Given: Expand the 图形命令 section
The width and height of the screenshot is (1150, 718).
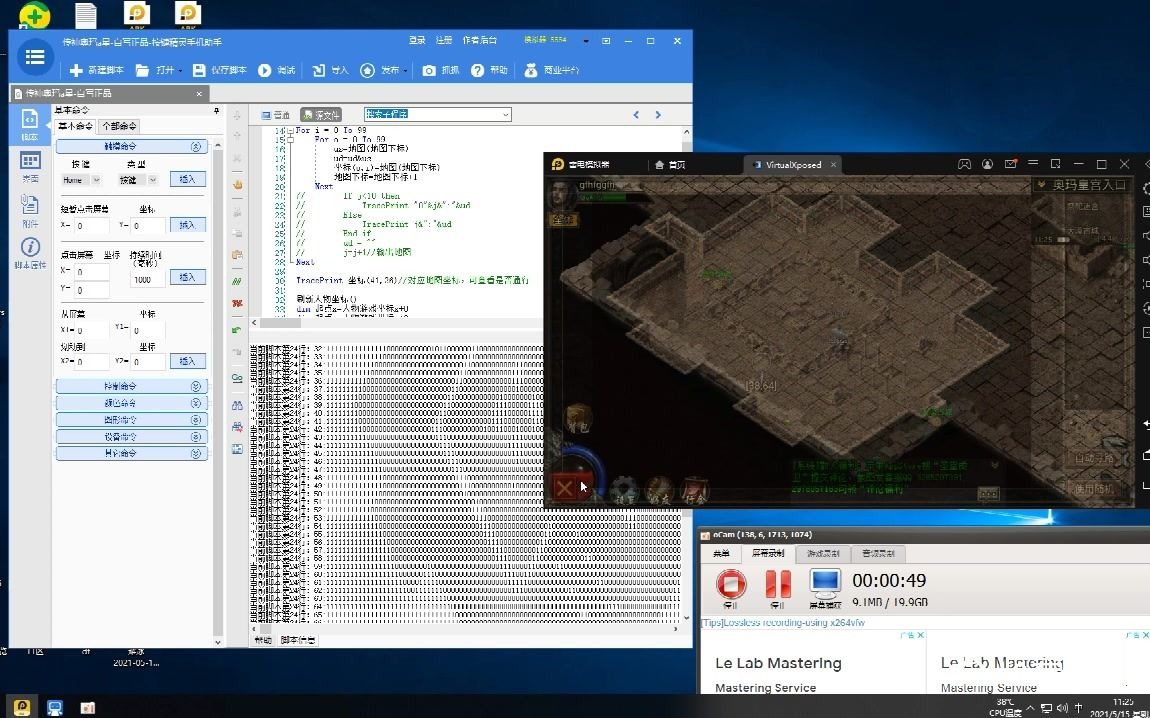Looking at the screenshot, I should tap(131, 420).
